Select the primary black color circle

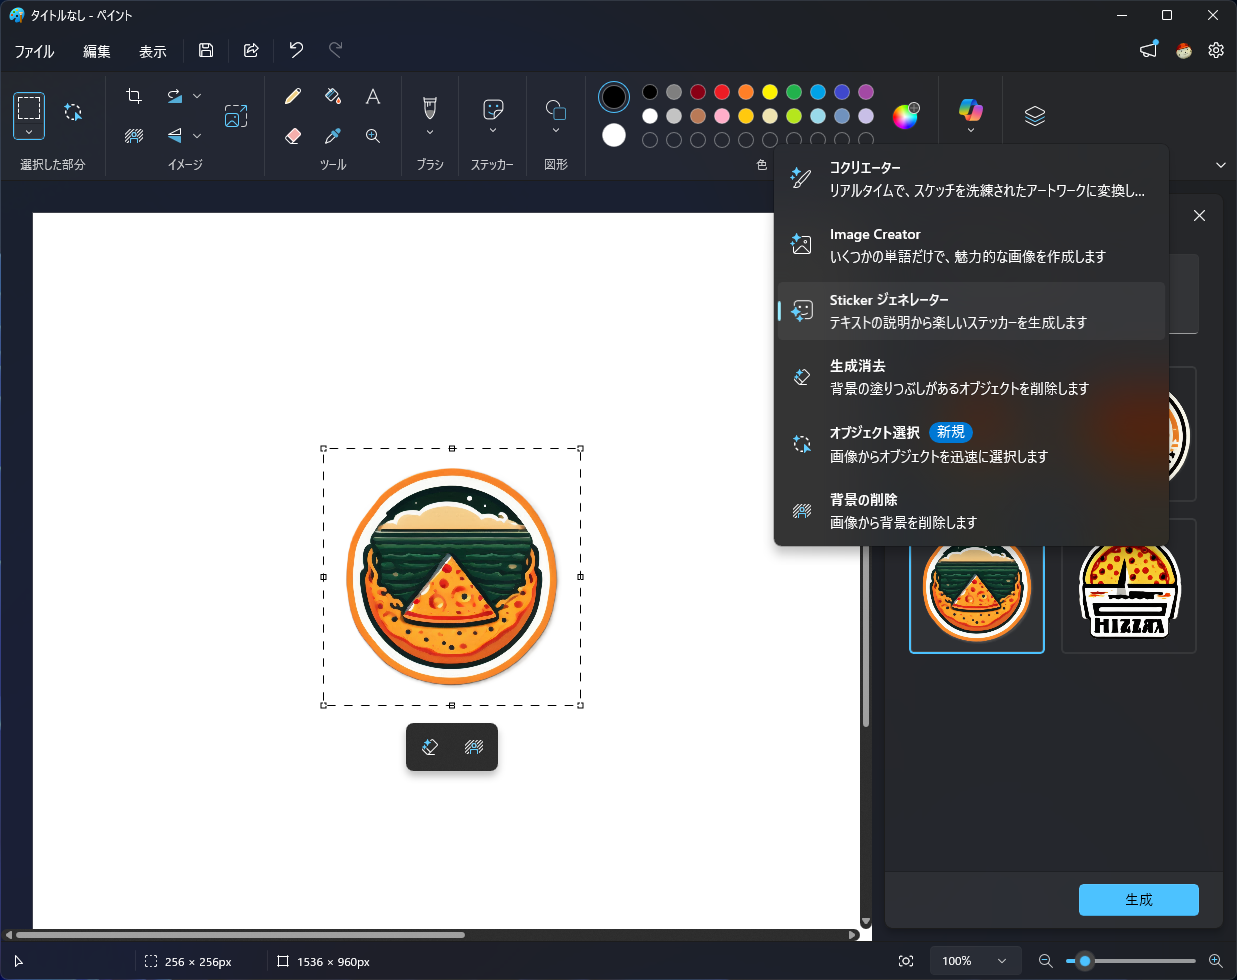pos(614,97)
